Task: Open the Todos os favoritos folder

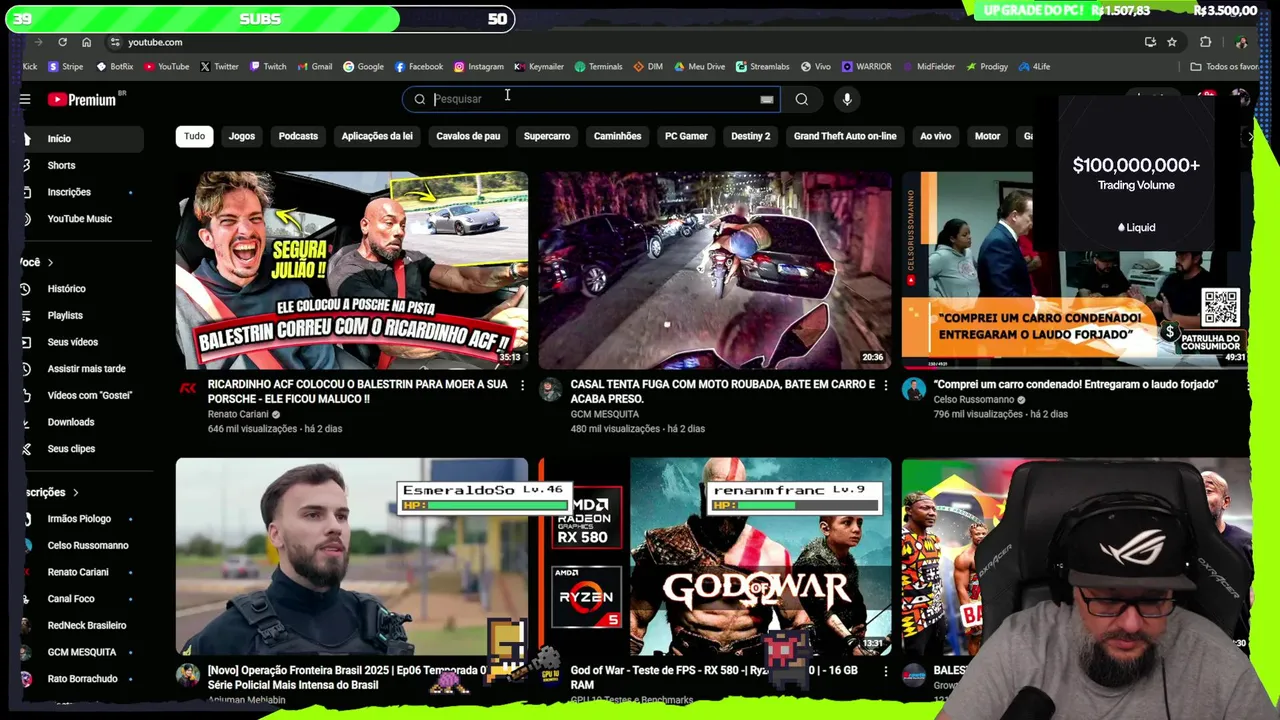Action: [x=1224, y=67]
